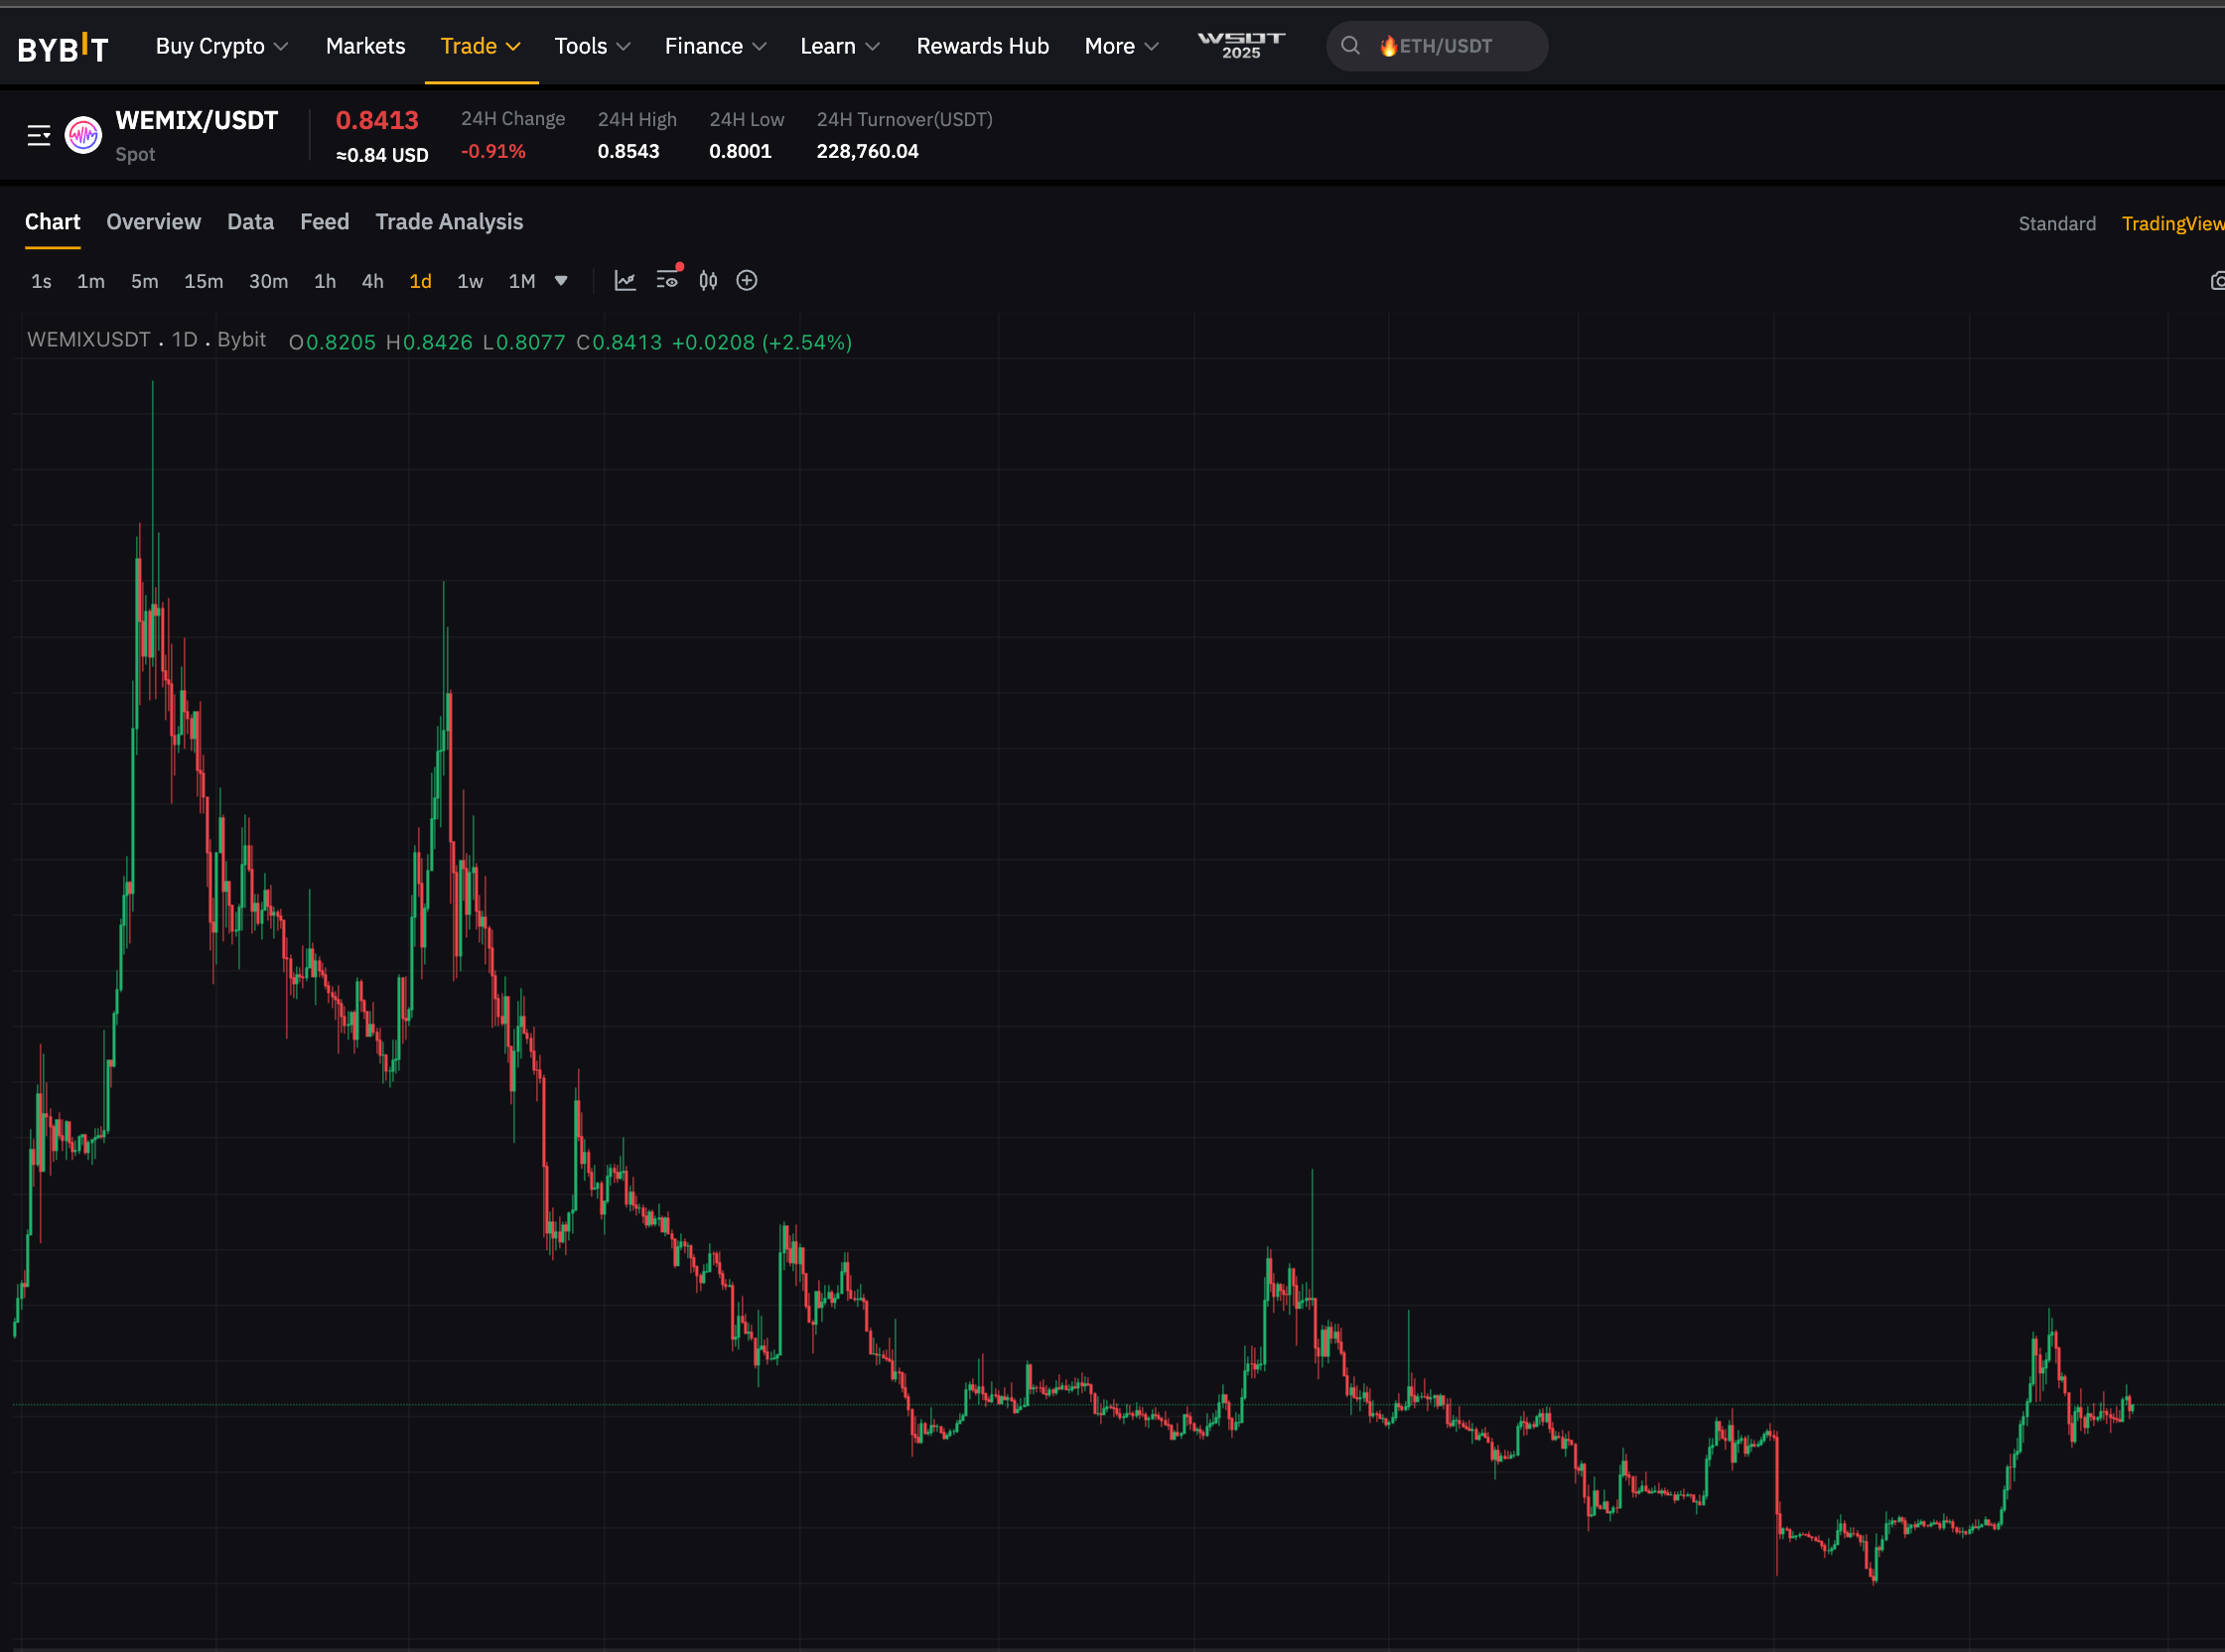Click the display settings eye icon
Image resolution: width=2225 pixels, height=1652 pixels.
(667, 281)
